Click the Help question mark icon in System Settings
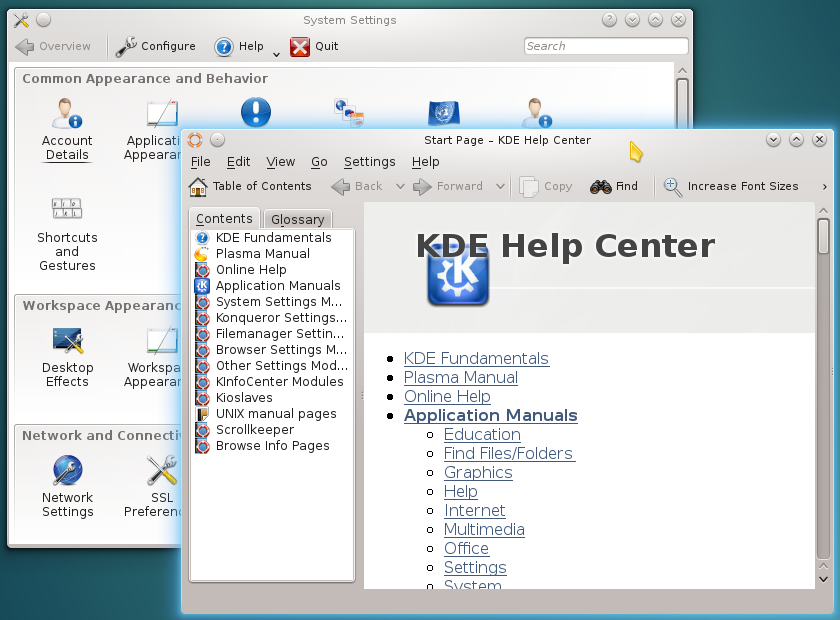The image size is (840, 620). pyautogui.click(x=223, y=47)
